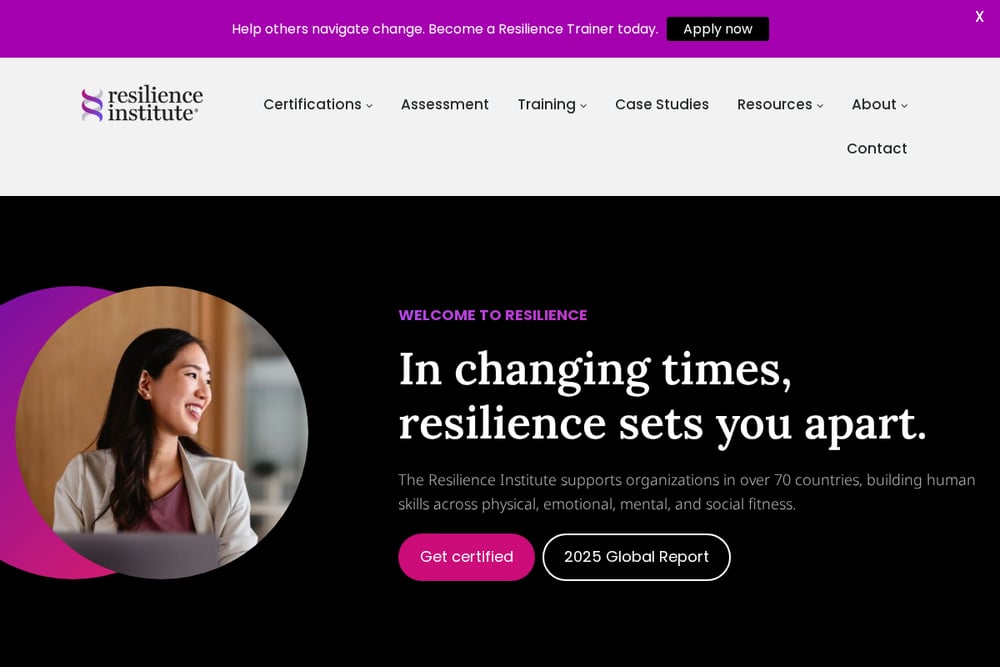Click the Resources menu label
1000x667 pixels.
[775, 104]
